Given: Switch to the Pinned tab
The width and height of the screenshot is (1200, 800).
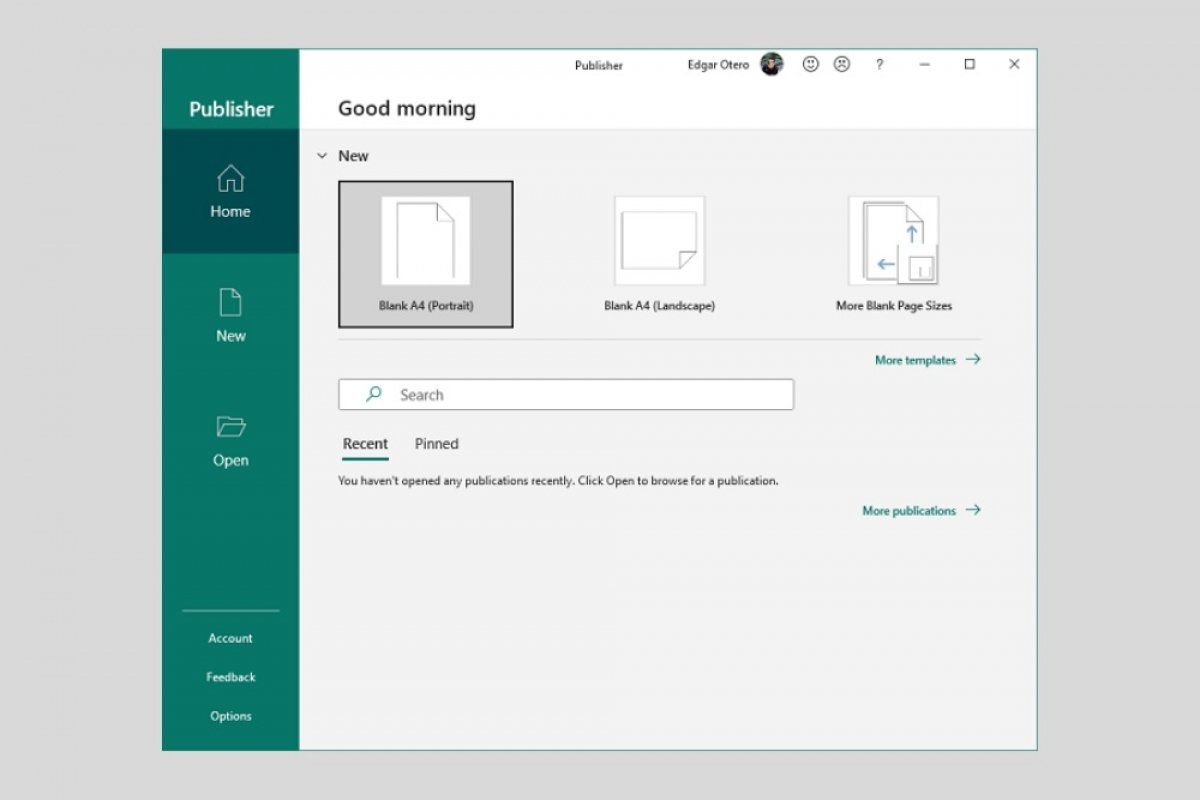Looking at the screenshot, I should click(x=437, y=444).
